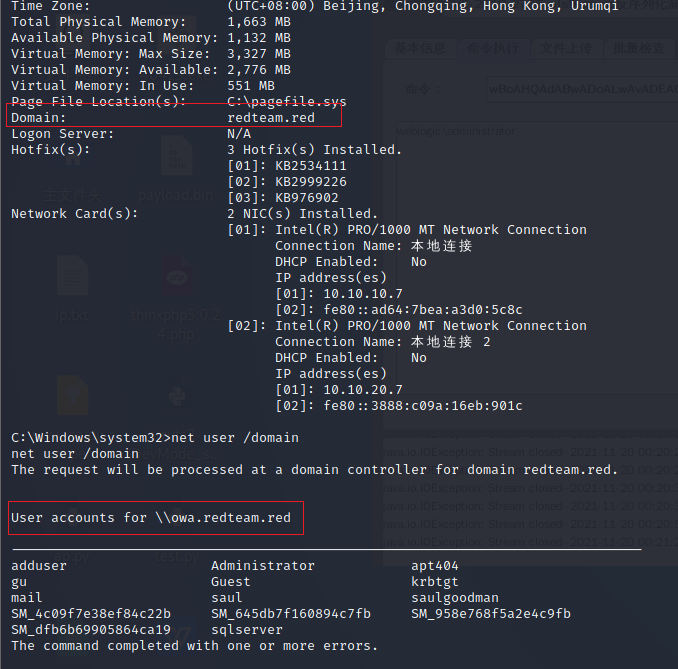This screenshot has width=678, height=669.
Task: Click the saulgoodman username in the list
Action: 454,598
